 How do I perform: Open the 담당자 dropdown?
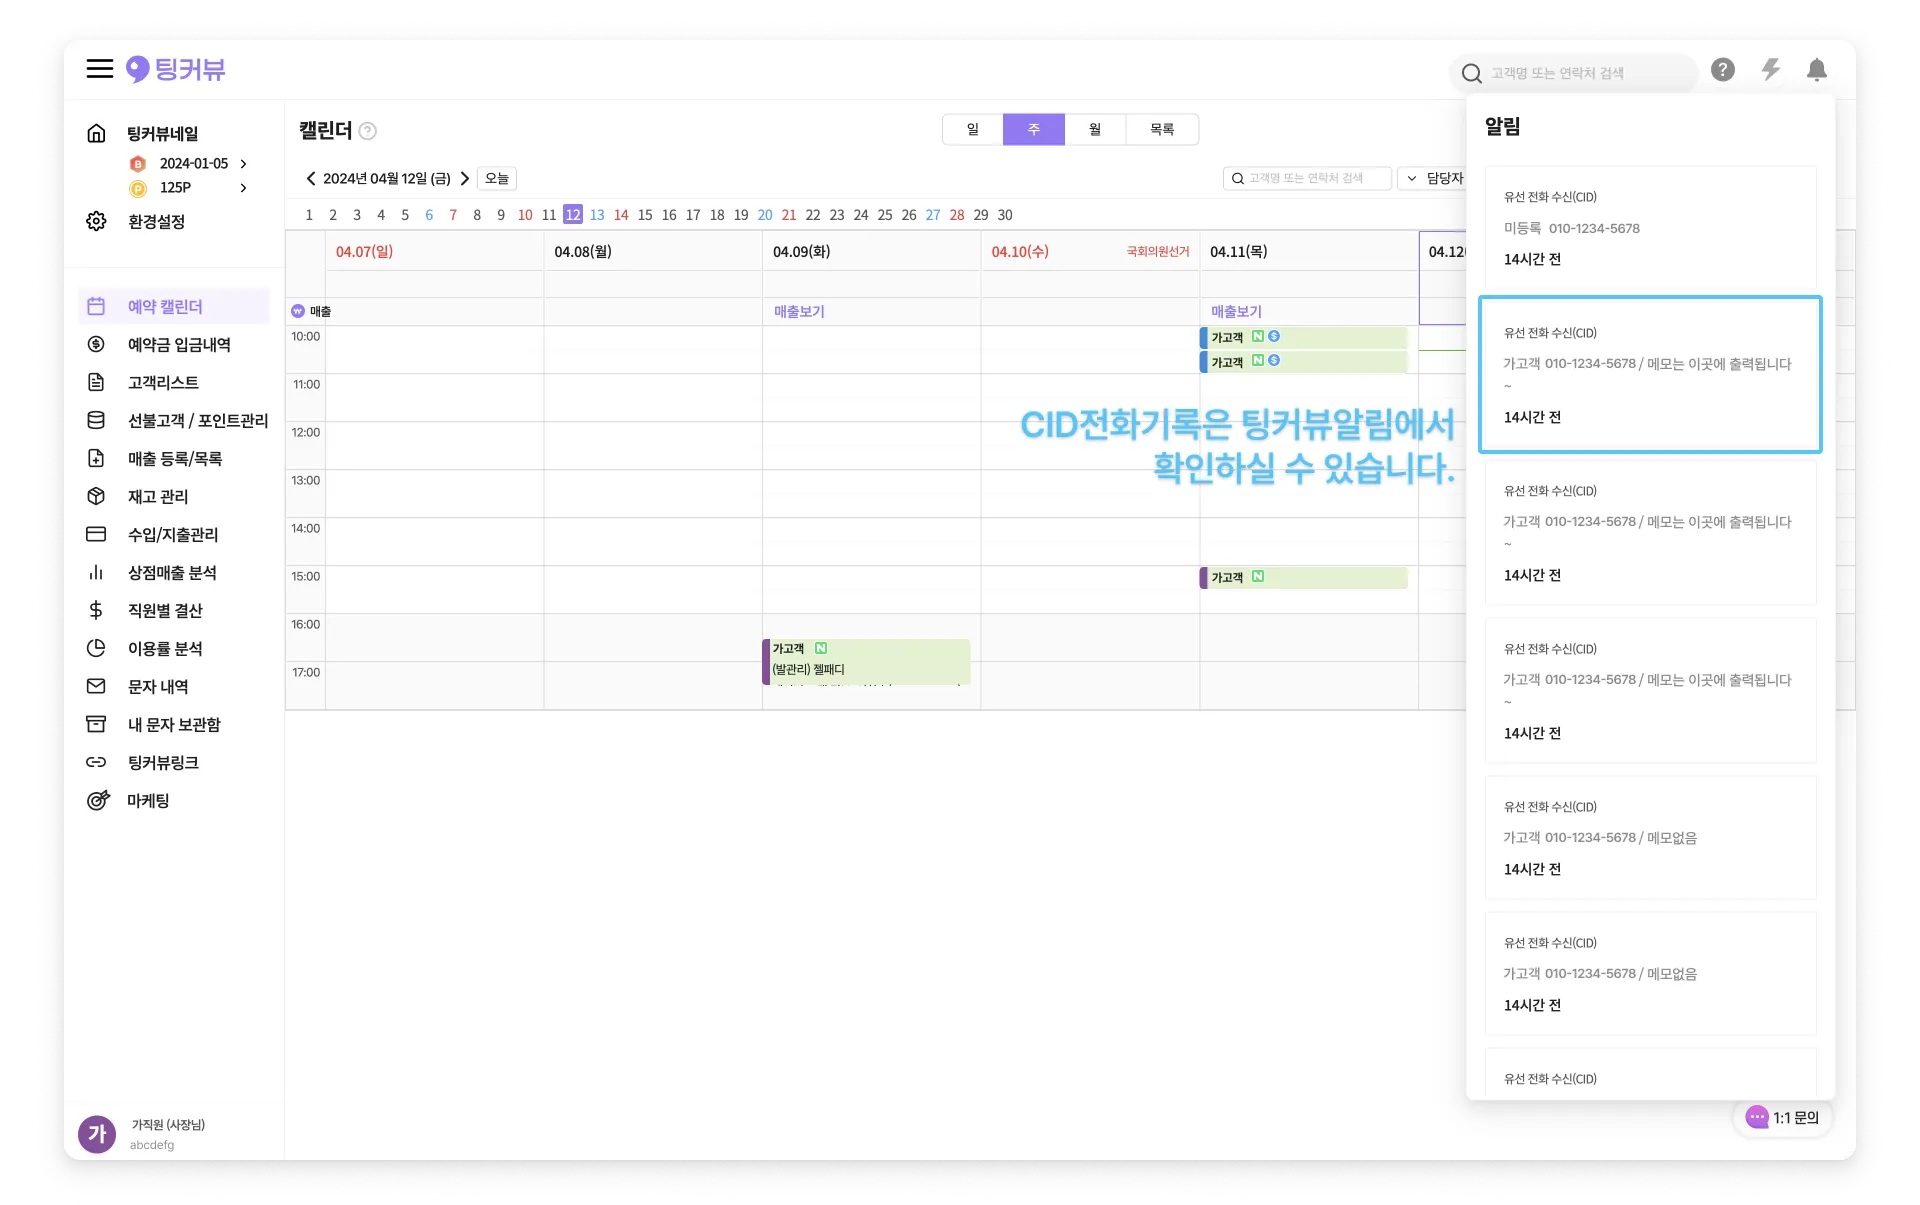coord(1434,178)
